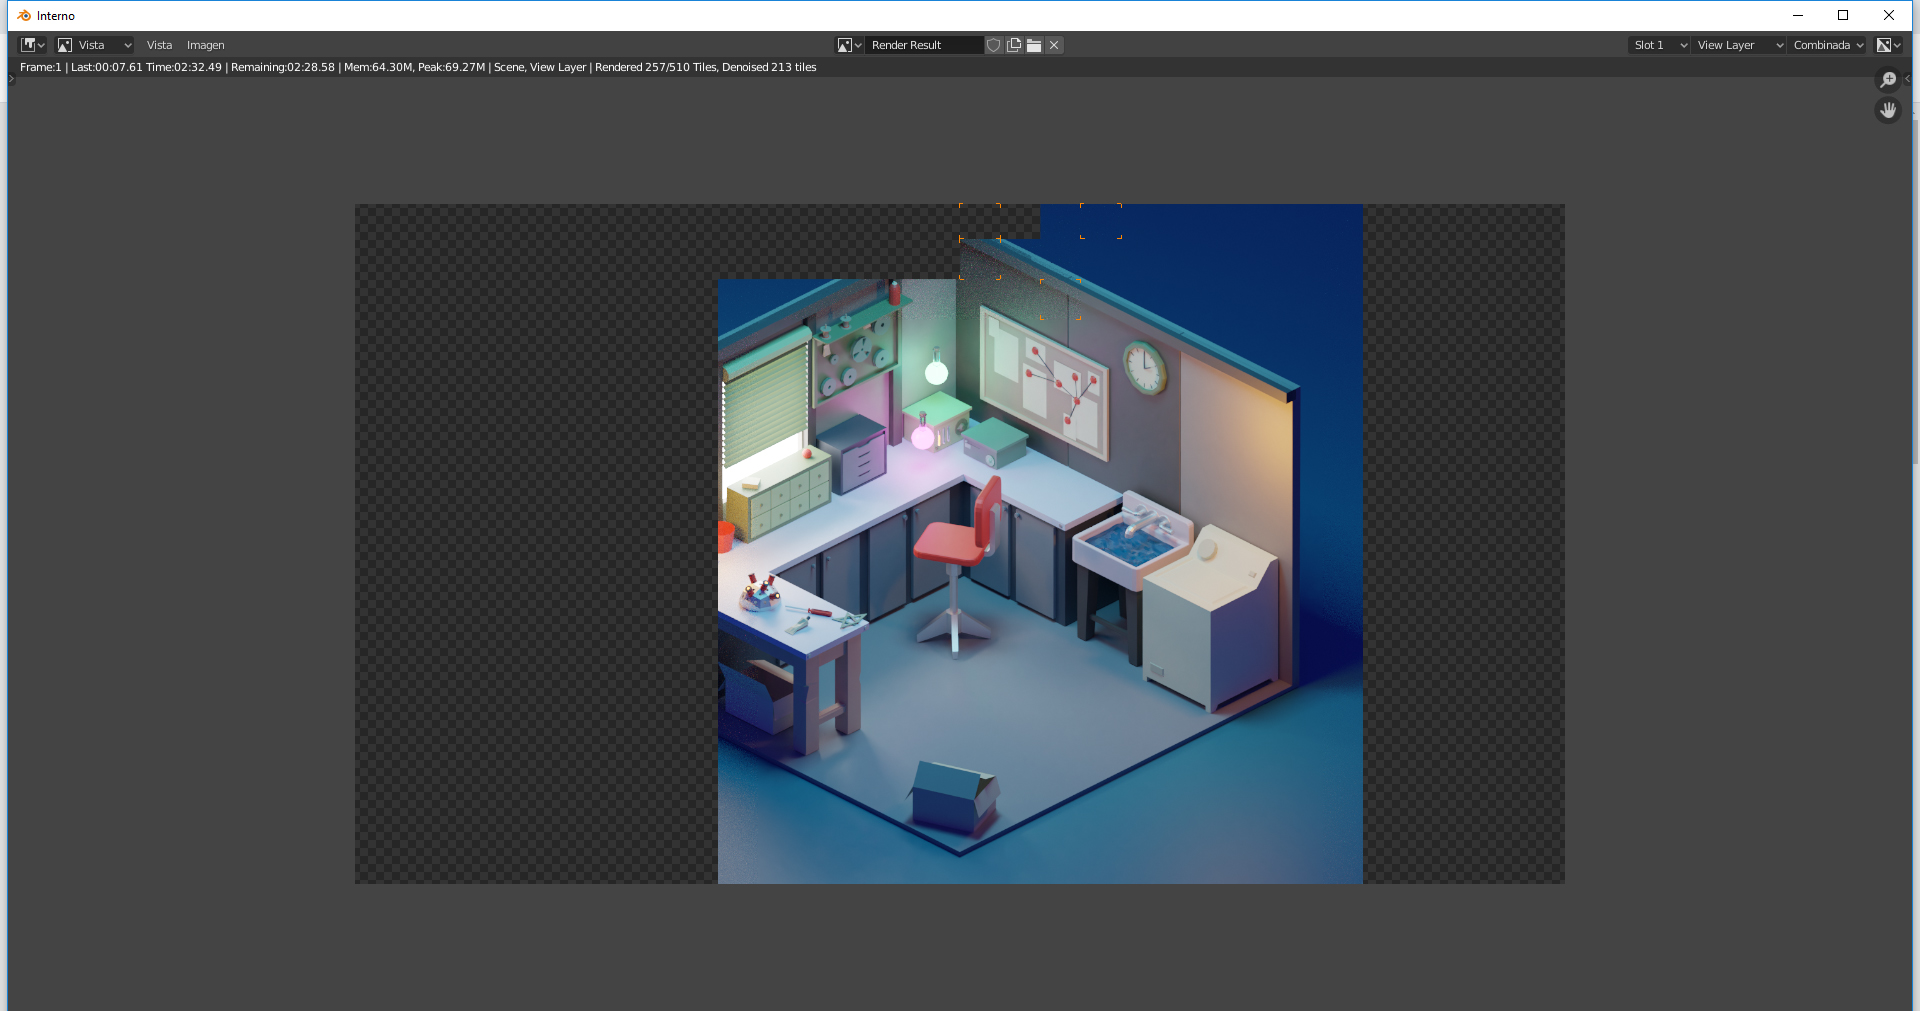Open the Slot 1 render slot dropdown

pos(1659,45)
